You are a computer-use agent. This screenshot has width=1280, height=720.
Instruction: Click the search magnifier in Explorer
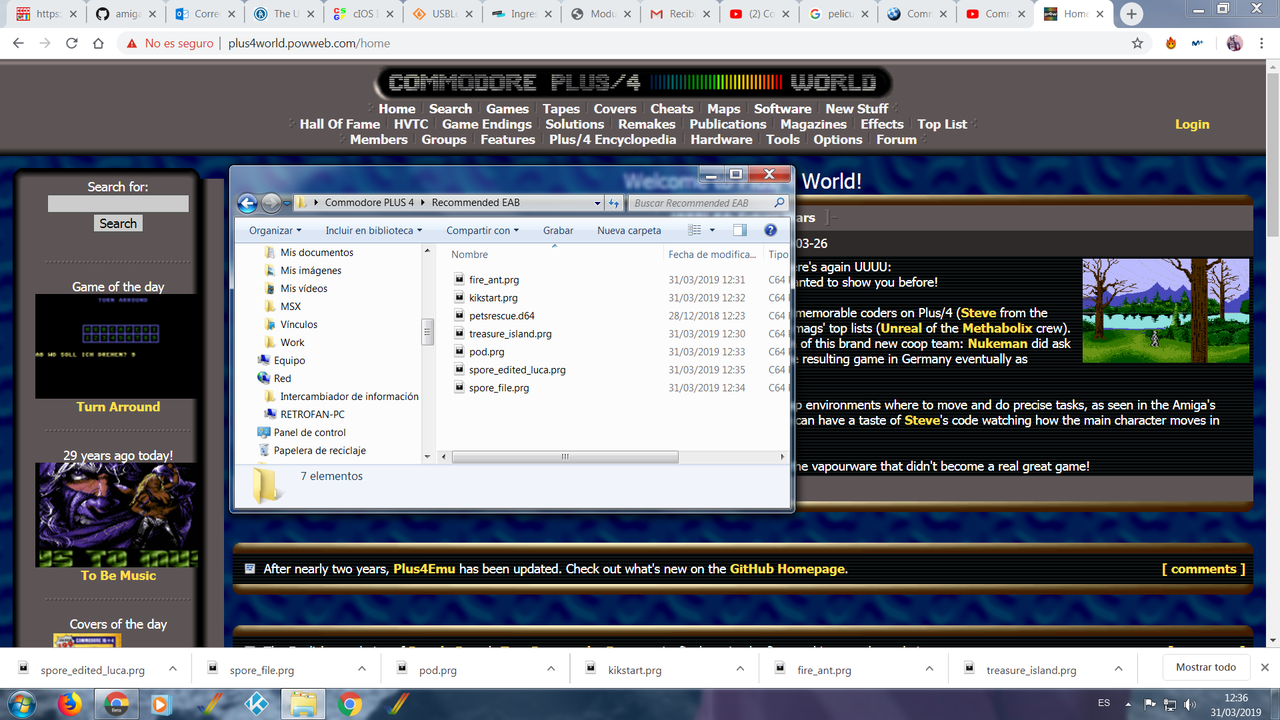point(779,203)
